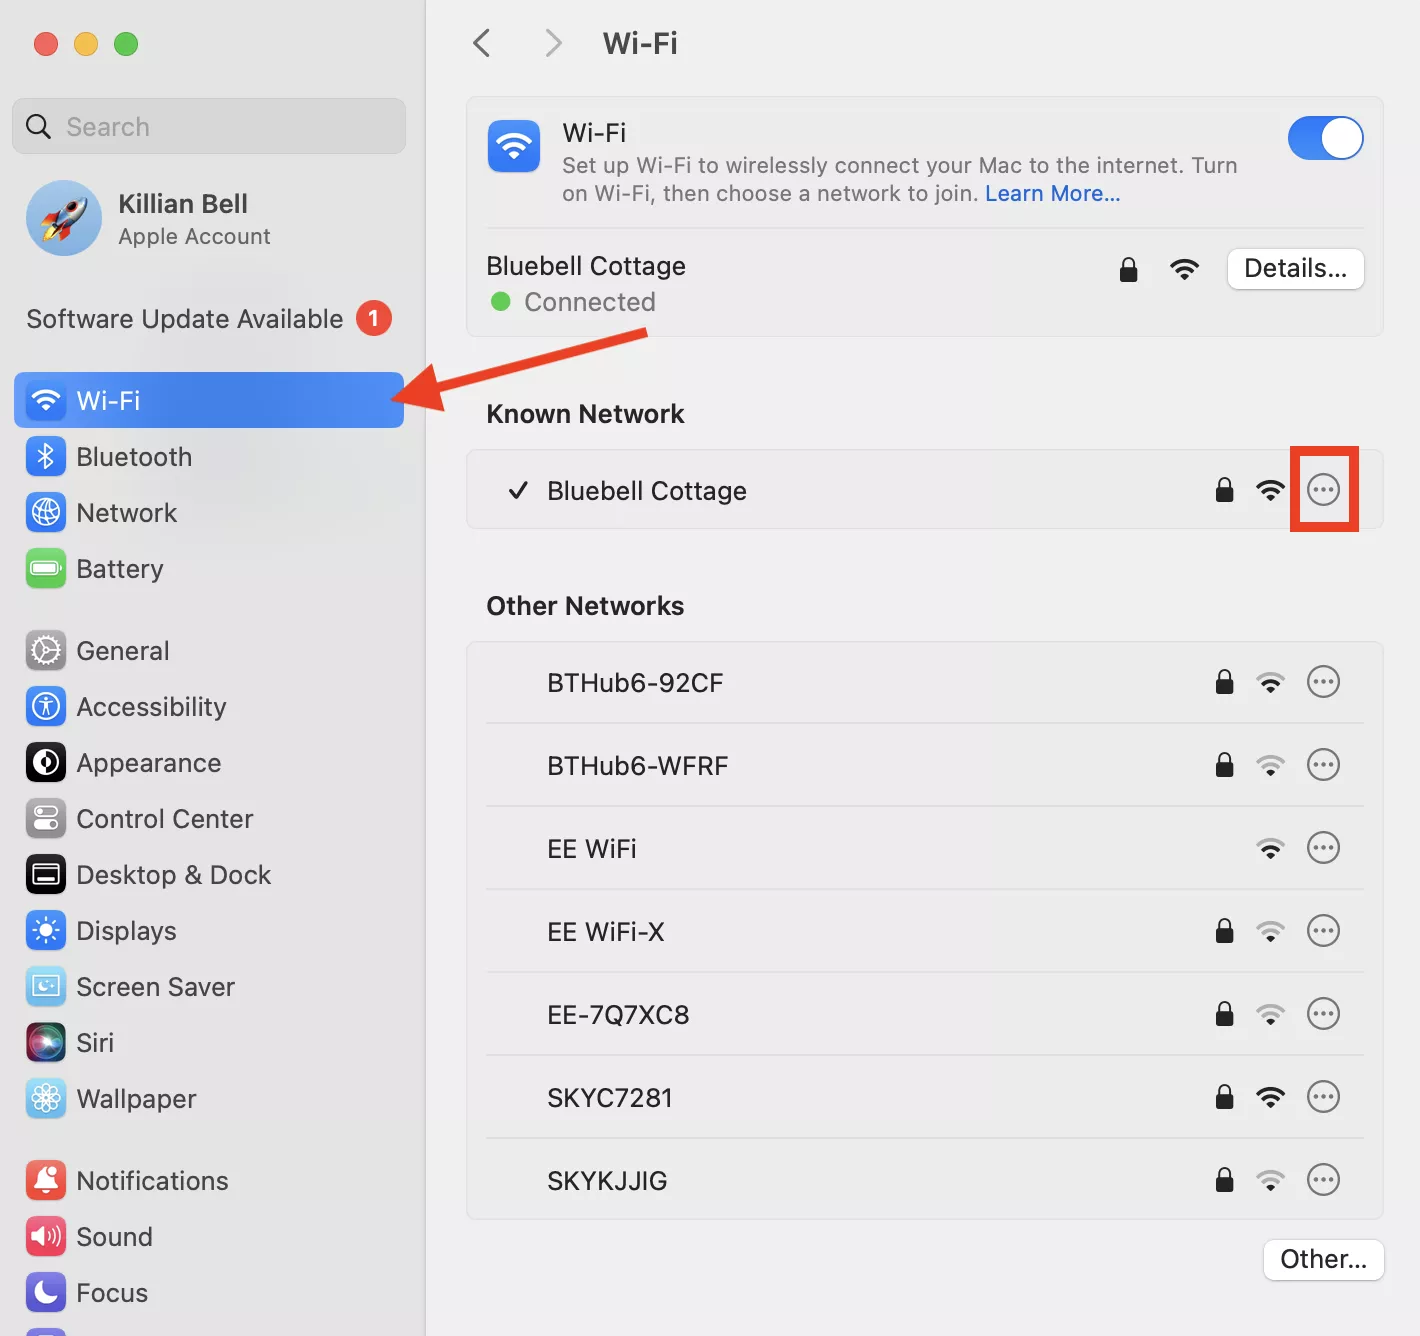This screenshot has height=1336, width=1420.
Task: Navigate back with the left chevron
Action: (482, 43)
